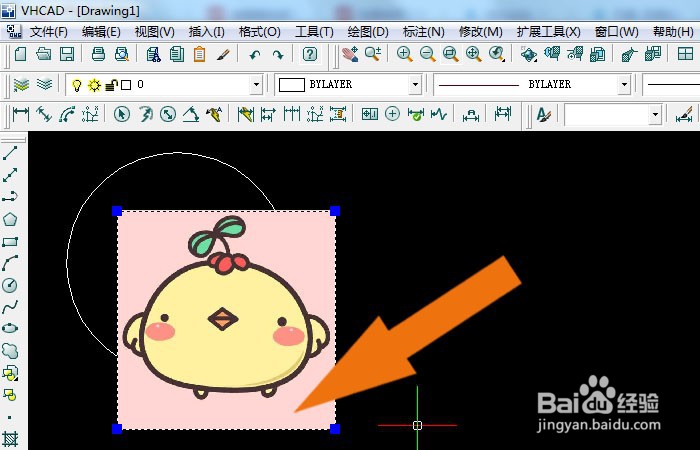The height and width of the screenshot is (450, 700).
Task: Redo the last undone action
Action: [278, 55]
